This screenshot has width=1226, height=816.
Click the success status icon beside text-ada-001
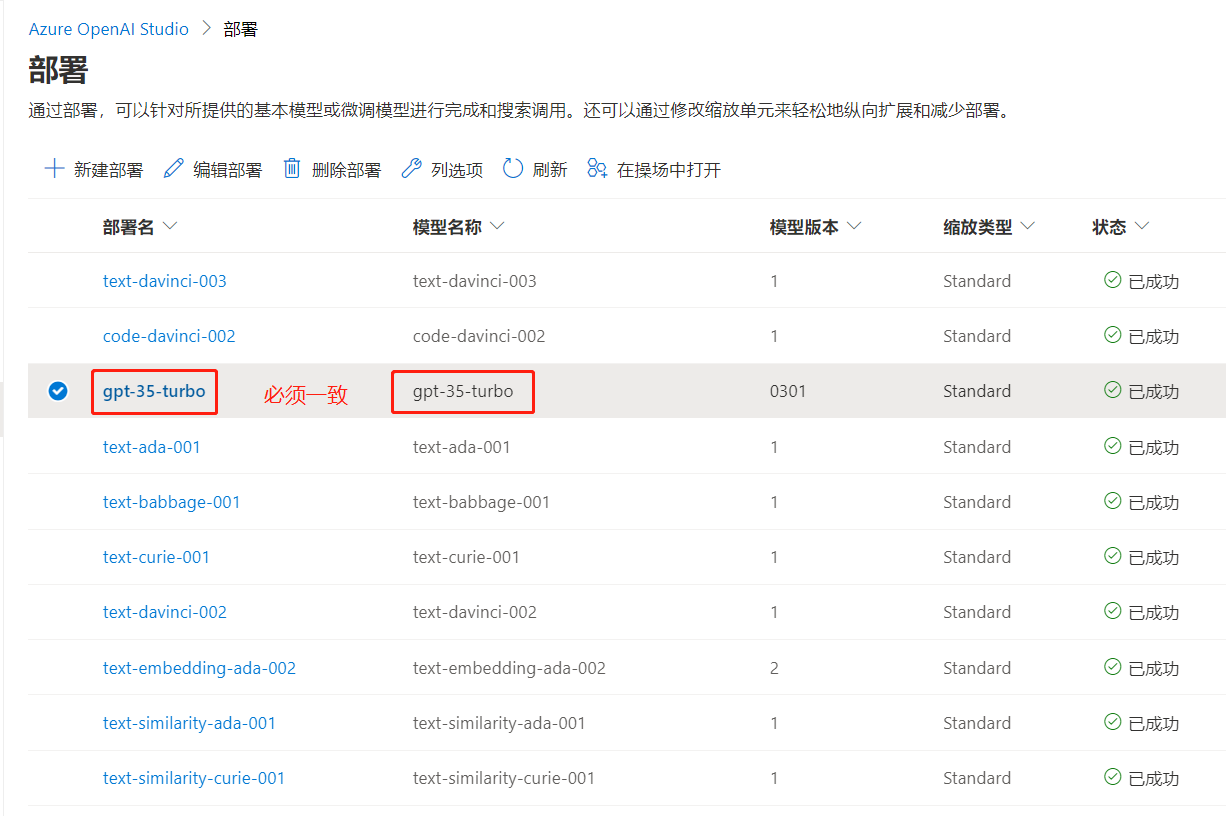click(x=1112, y=446)
